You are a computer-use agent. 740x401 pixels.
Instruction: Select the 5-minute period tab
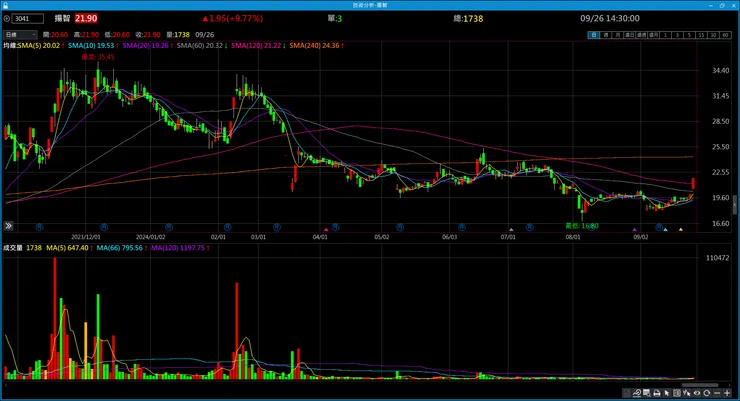click(x=690, y=35)
